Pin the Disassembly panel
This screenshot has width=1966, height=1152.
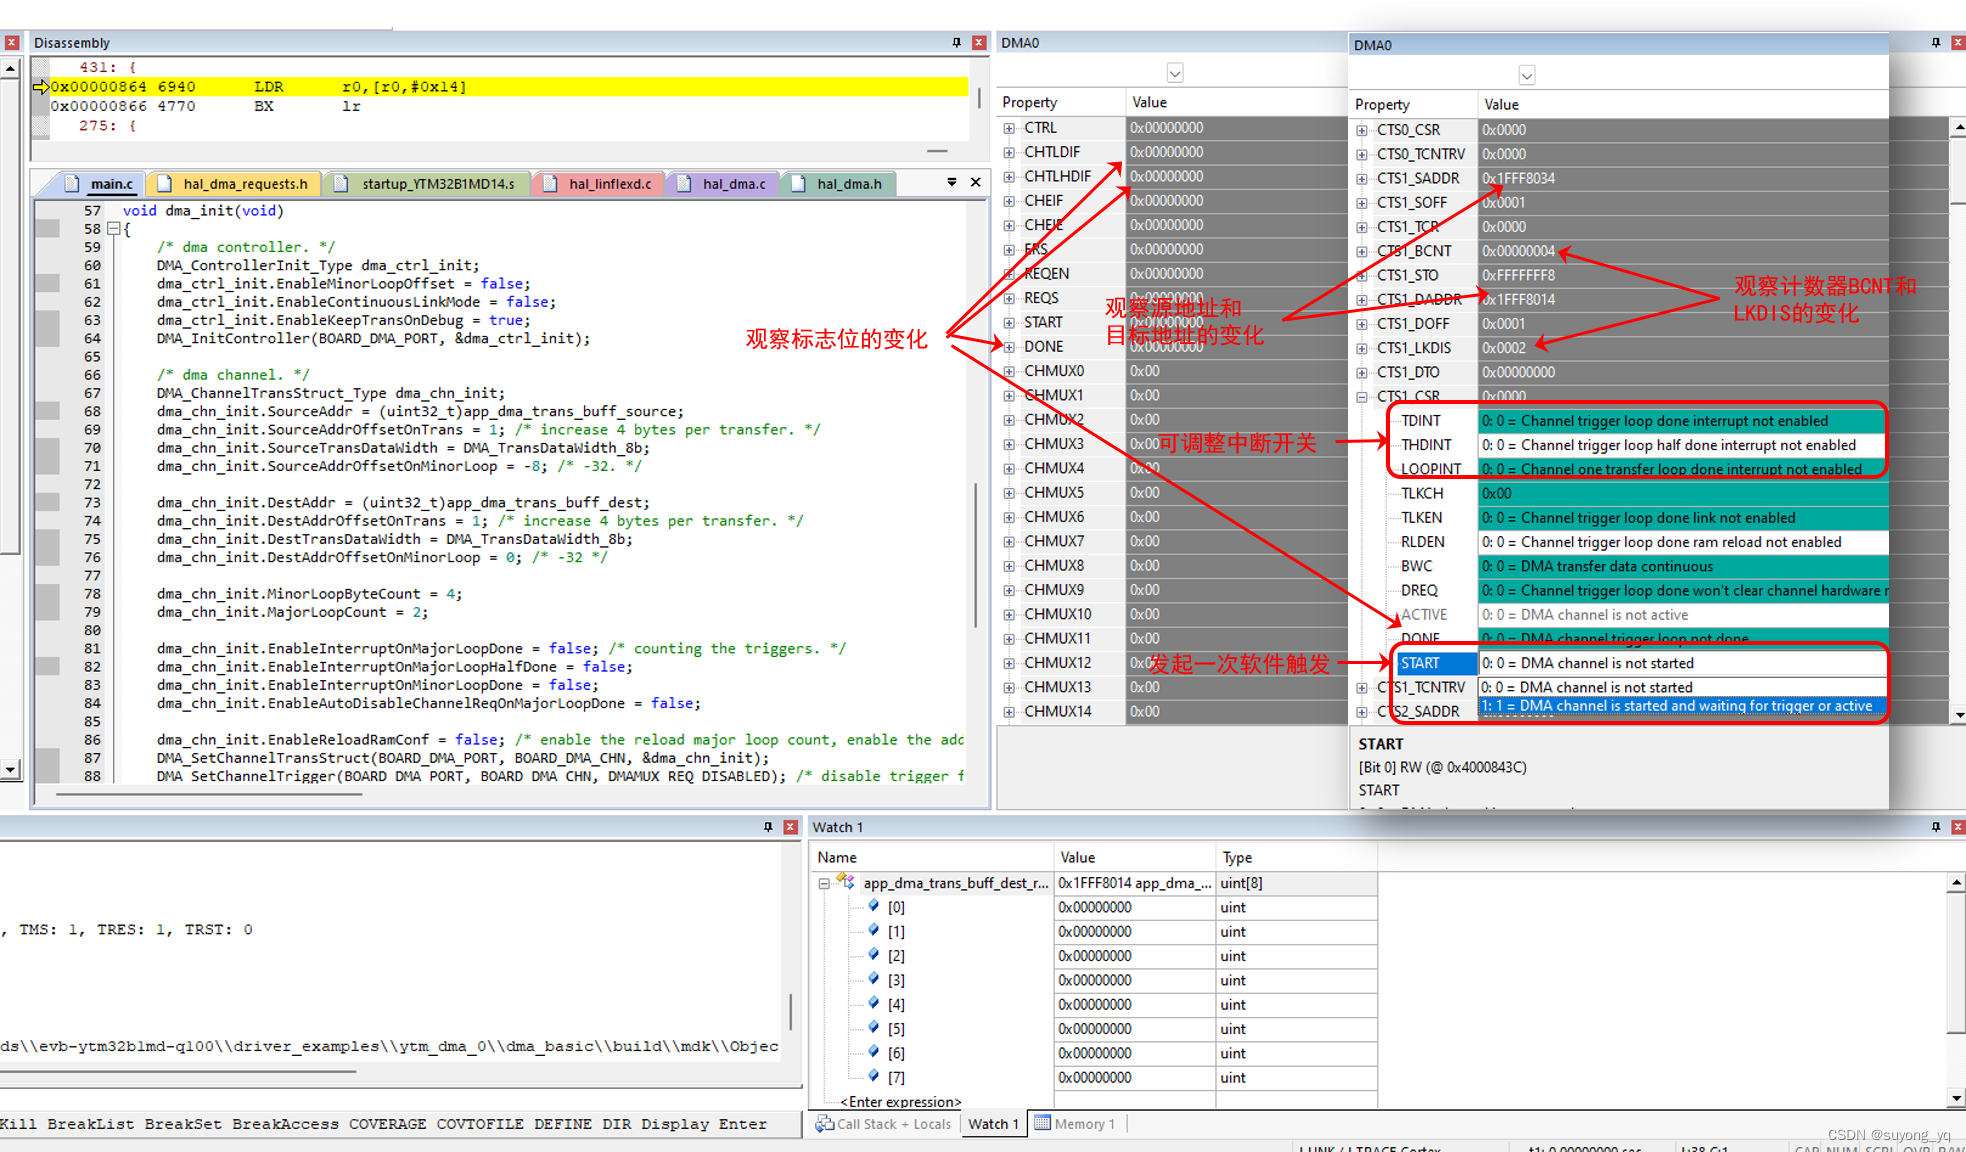tap(956, 42)
